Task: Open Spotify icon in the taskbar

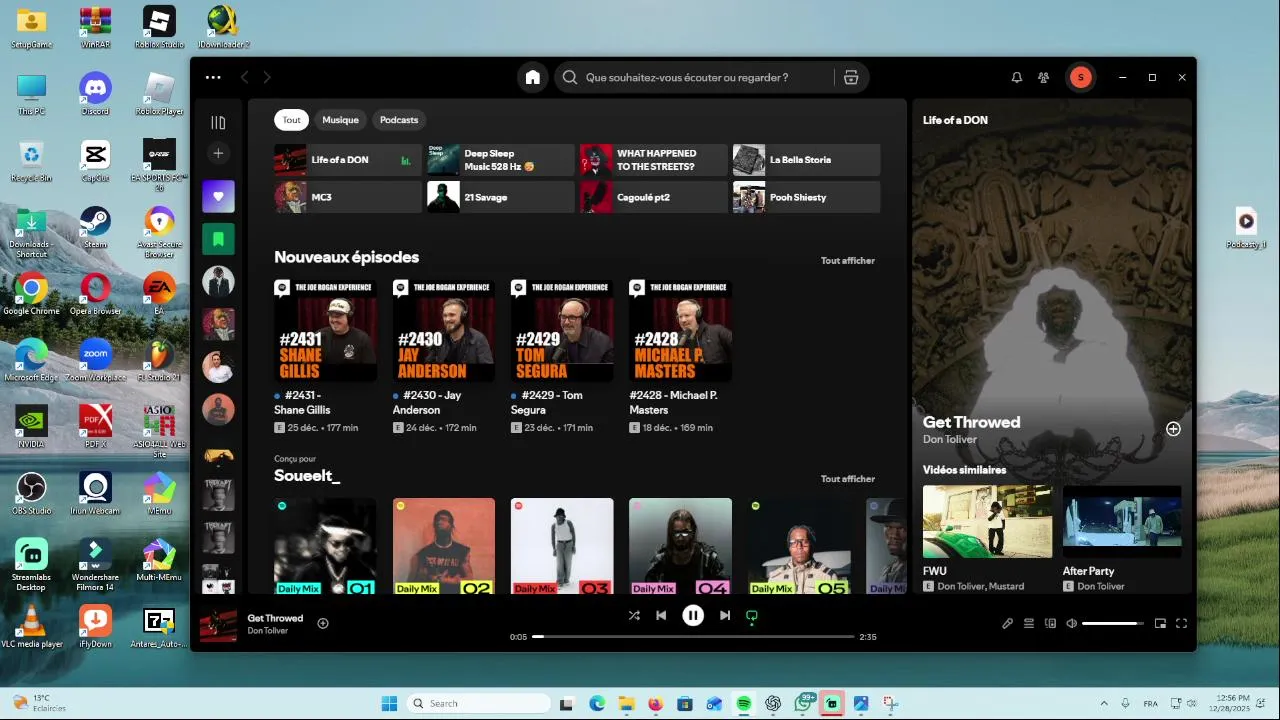Action: [744, 703]
